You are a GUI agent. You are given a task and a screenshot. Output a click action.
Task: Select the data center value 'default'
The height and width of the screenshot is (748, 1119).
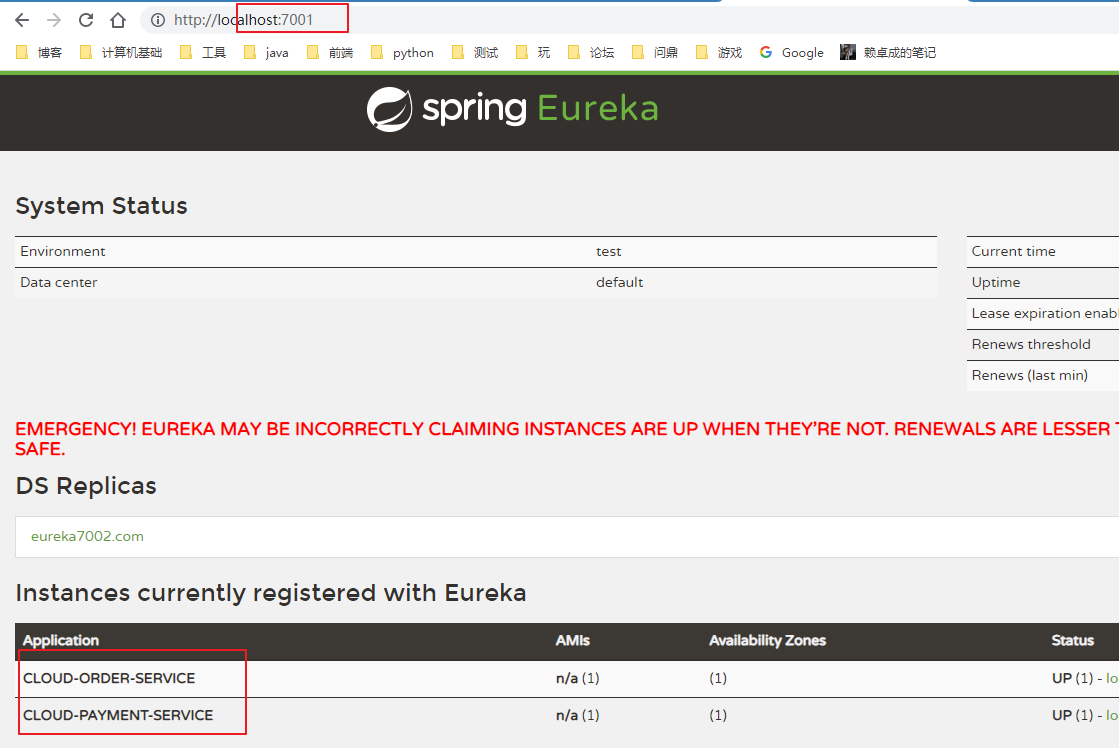(x=619, y=282)
